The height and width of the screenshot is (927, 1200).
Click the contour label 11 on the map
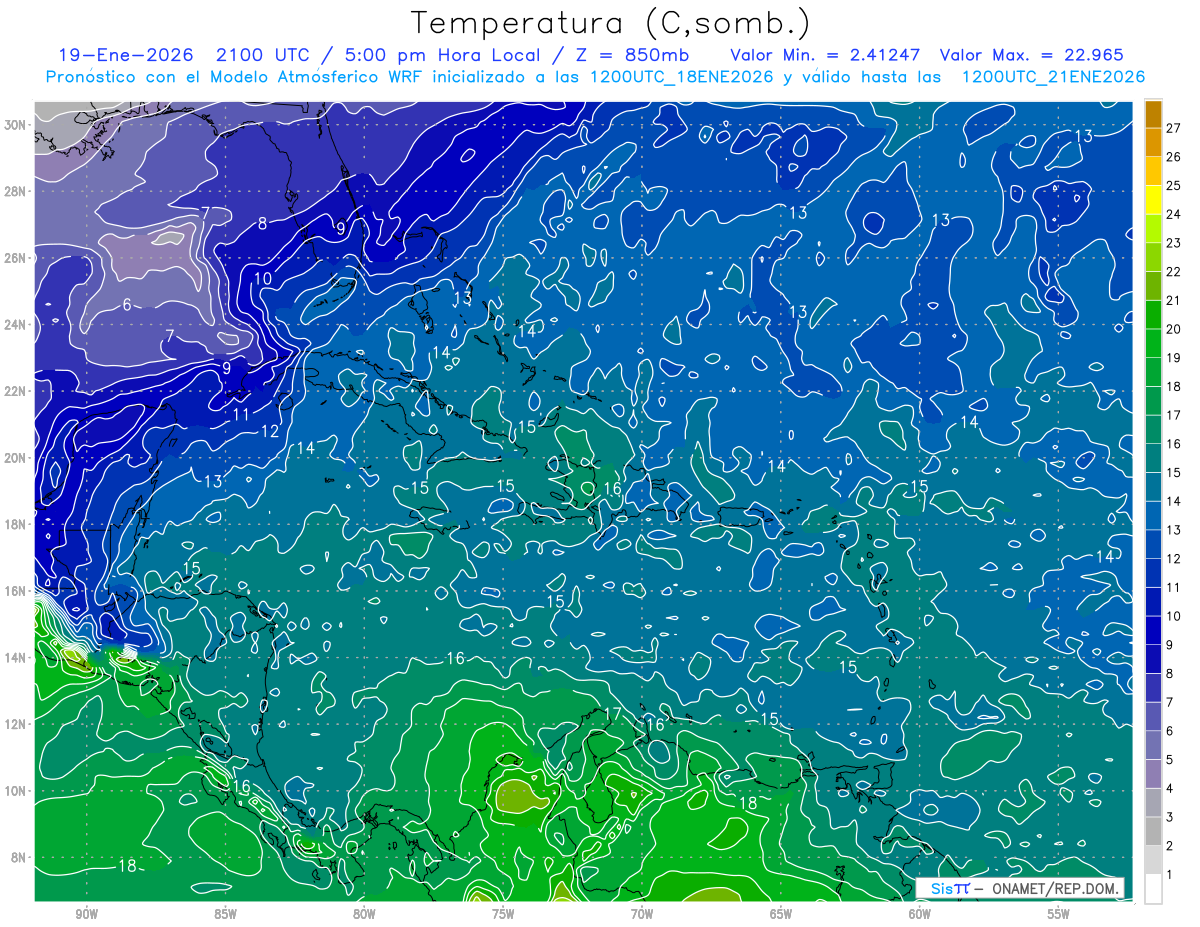(x=241, y=414)
